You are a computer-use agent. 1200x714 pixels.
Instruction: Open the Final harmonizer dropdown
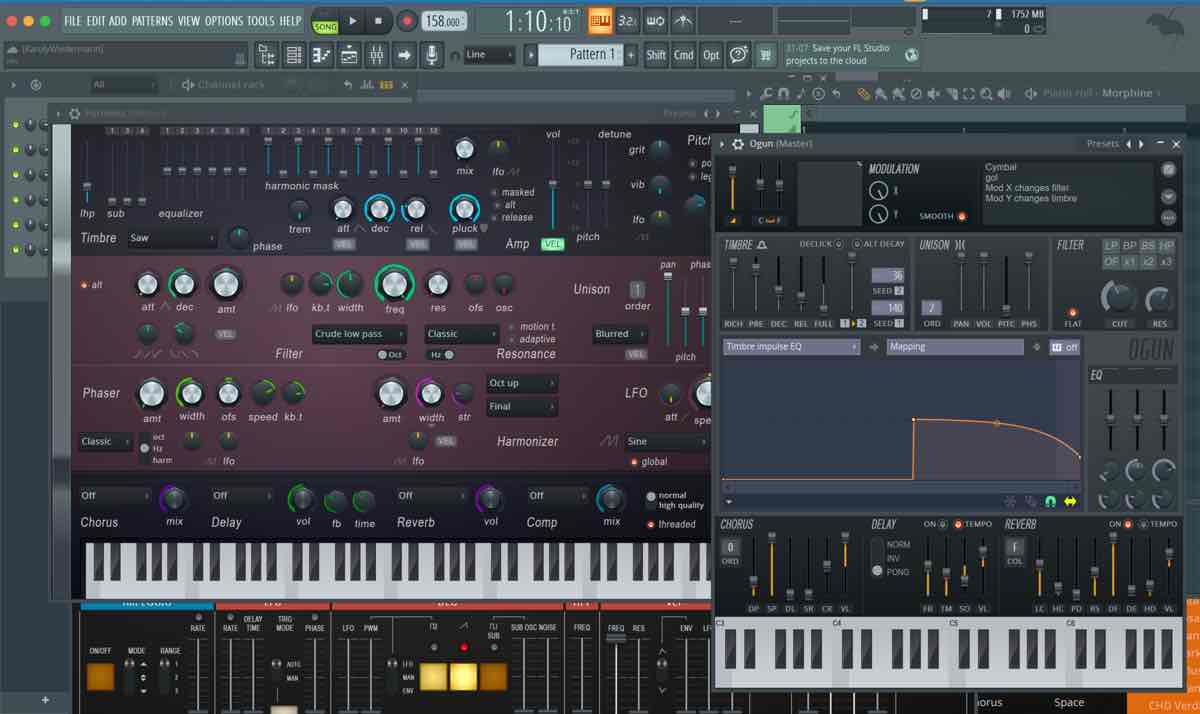[x=522, y=407]
